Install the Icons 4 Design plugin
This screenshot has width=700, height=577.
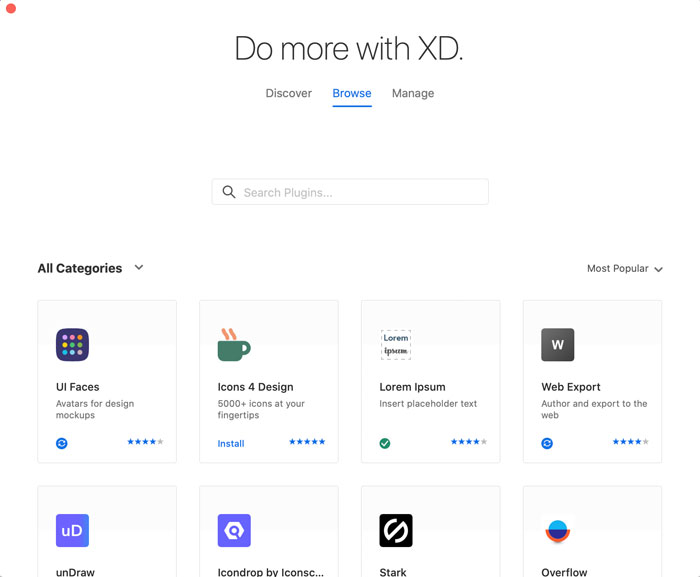click(x=231, y=443)
